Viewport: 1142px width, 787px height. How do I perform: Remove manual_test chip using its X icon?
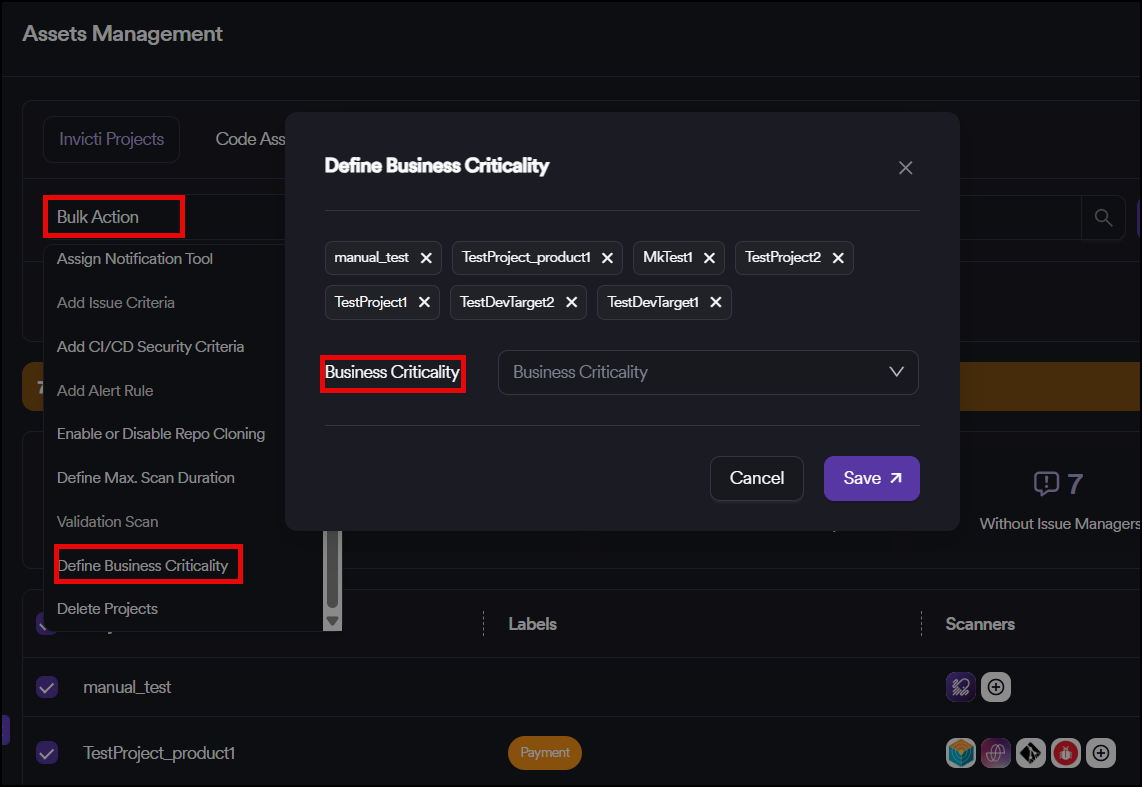pyautogui.click(x=426, y=258)
